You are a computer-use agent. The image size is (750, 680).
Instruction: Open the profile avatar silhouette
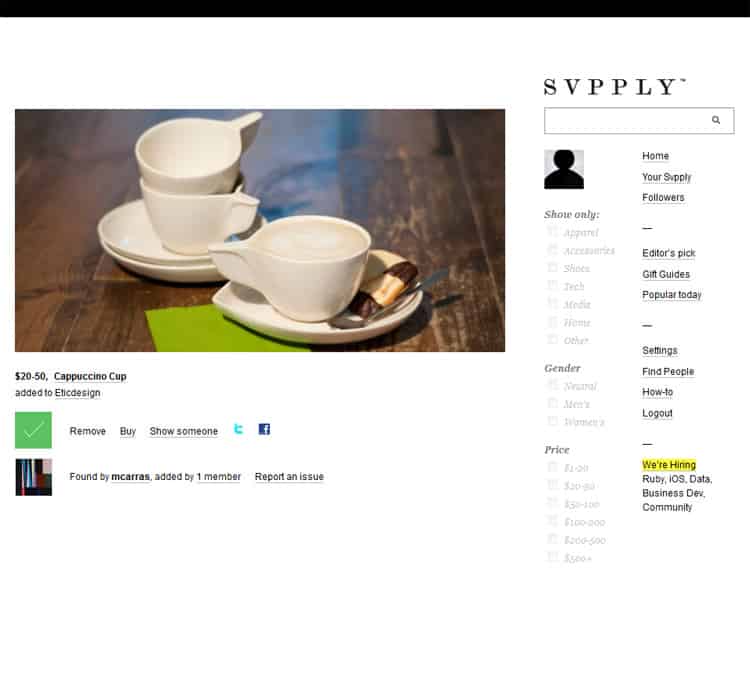click(x=564, y=169)
